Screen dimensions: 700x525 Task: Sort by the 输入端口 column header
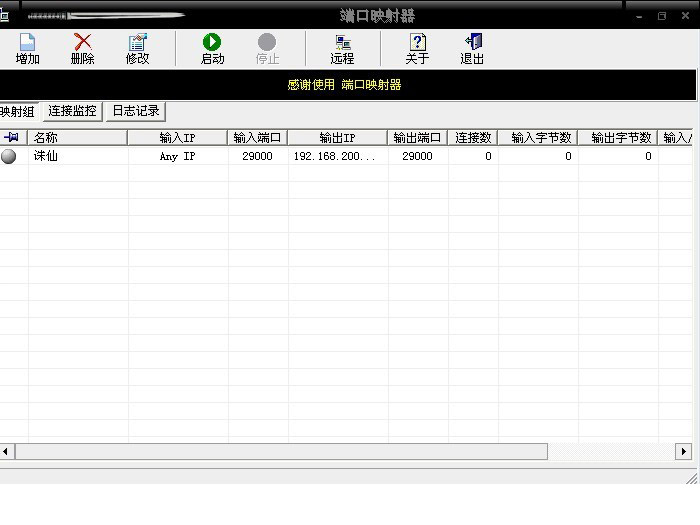pos(257,138)
